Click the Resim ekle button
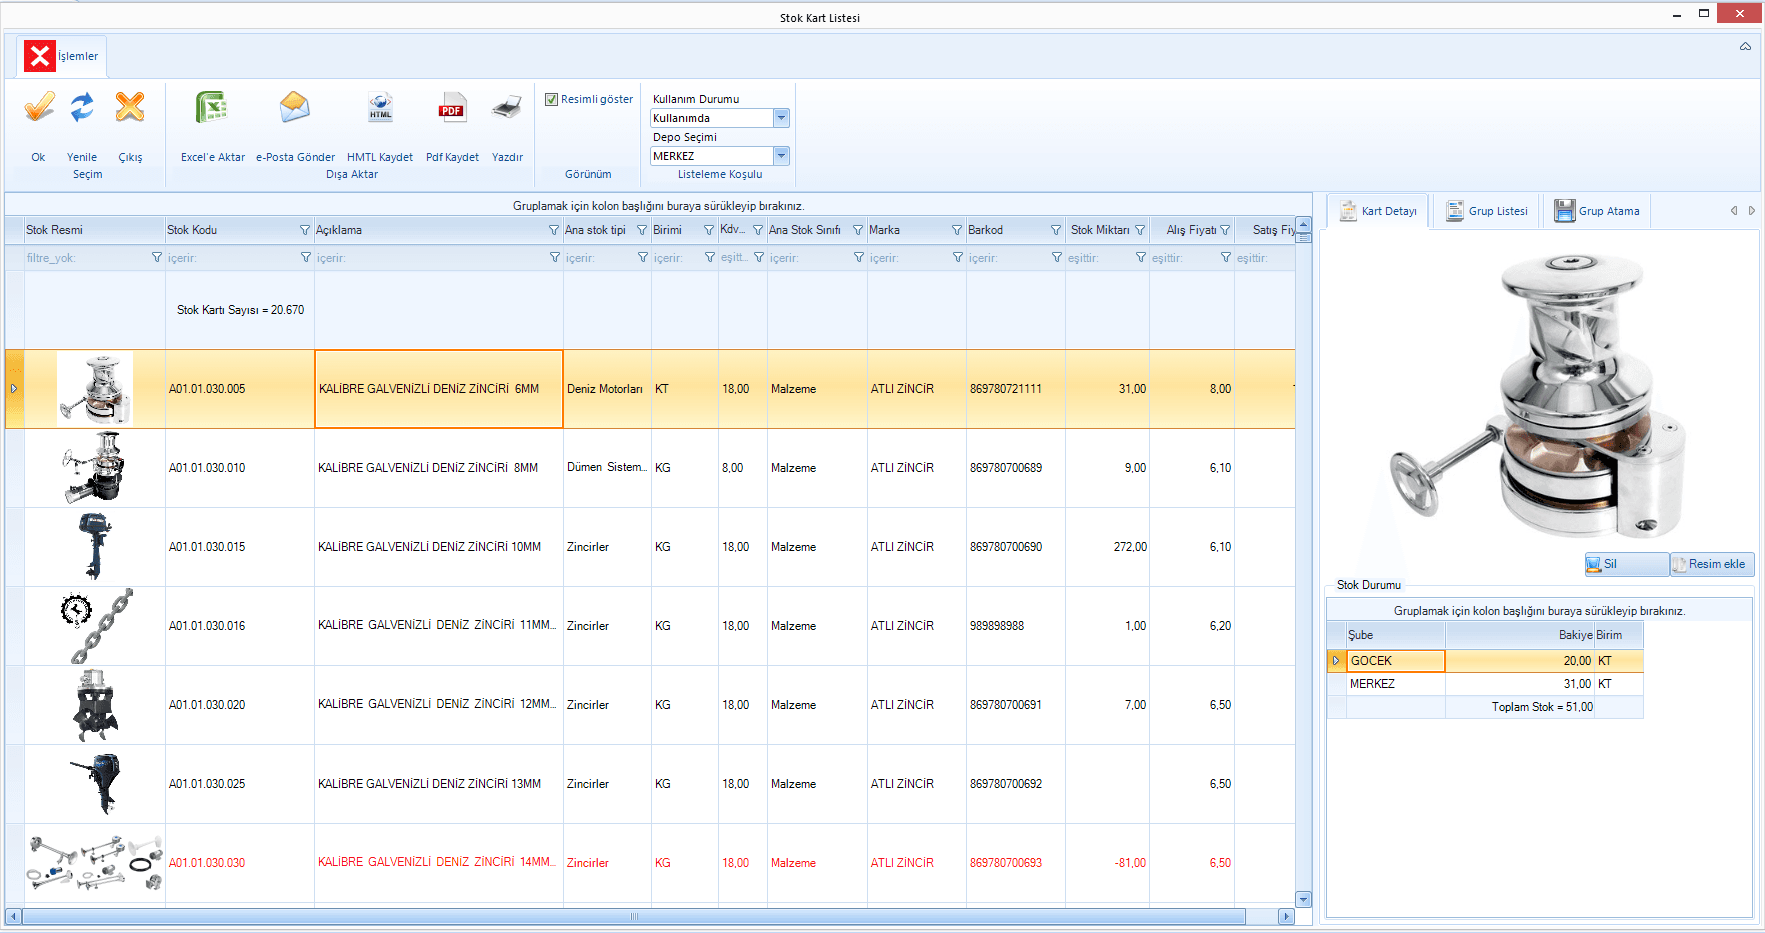This screenshot has height=933, width=1765. pyautogui.click(x=1712, y=564)
